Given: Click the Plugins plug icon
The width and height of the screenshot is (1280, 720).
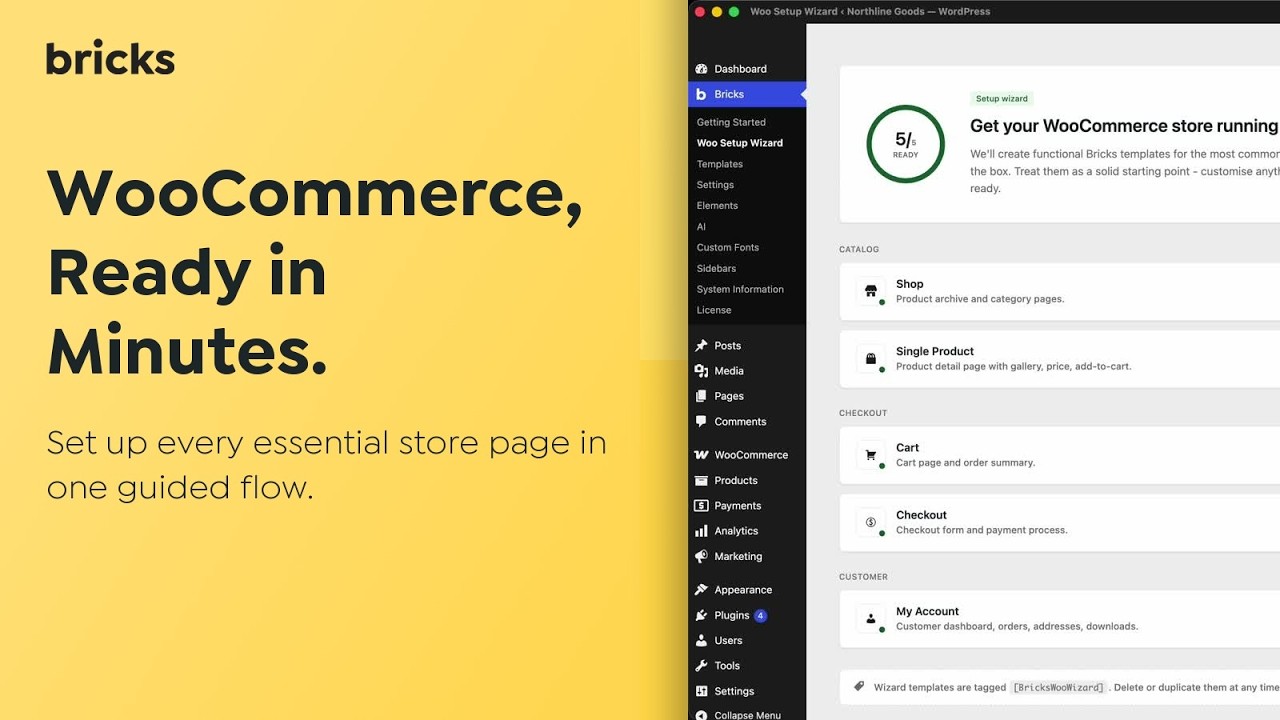Looking at the screenshot, I should [701, 615].
